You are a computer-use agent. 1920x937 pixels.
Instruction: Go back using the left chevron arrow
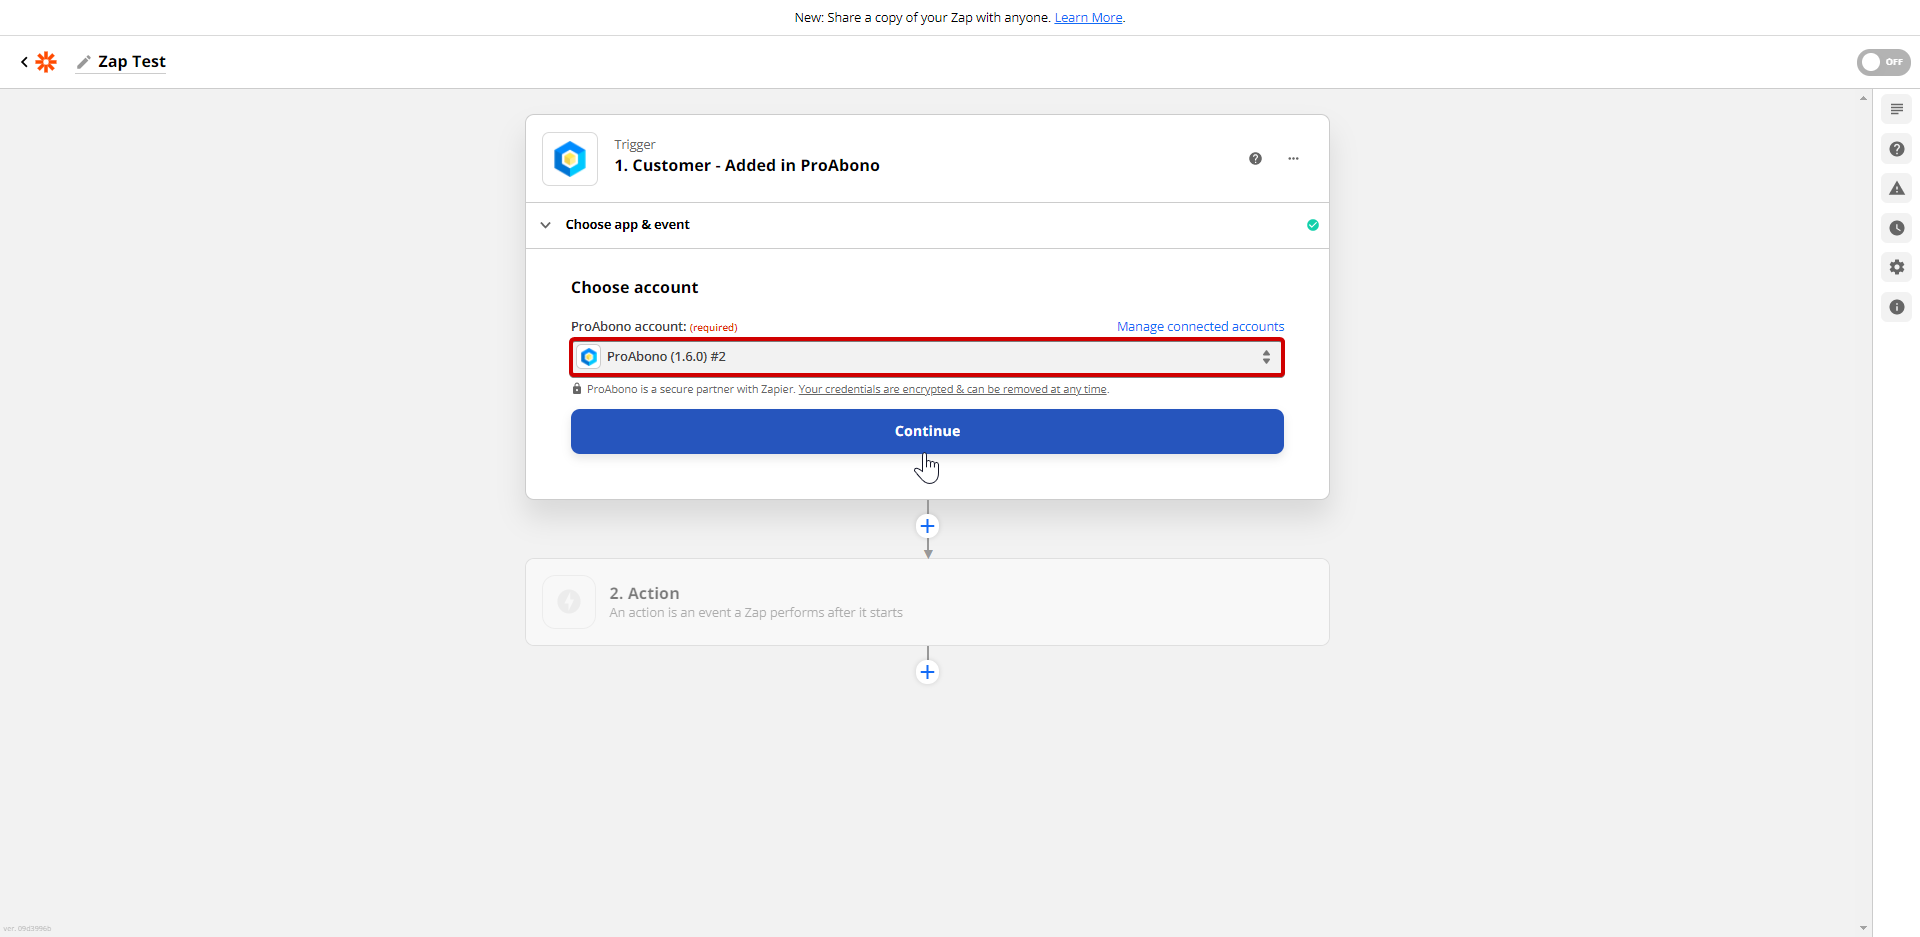coord(24,62)
